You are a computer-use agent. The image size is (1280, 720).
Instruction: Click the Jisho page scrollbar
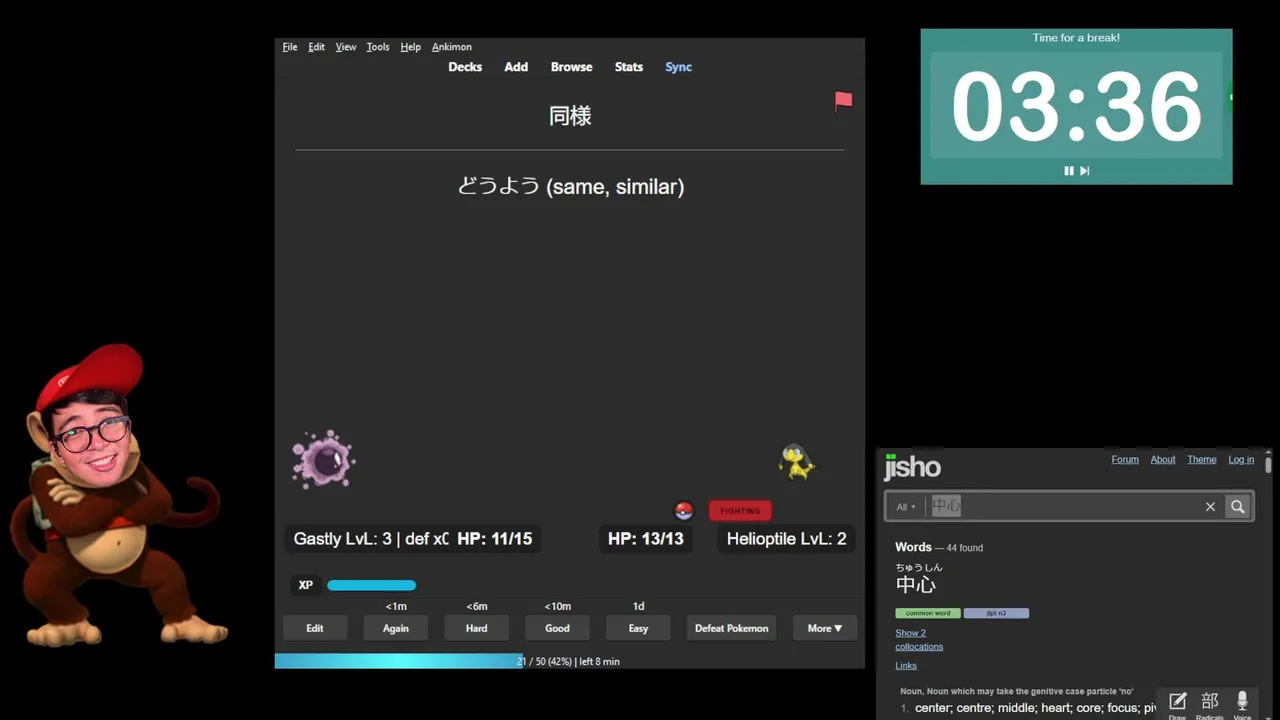1268,463
